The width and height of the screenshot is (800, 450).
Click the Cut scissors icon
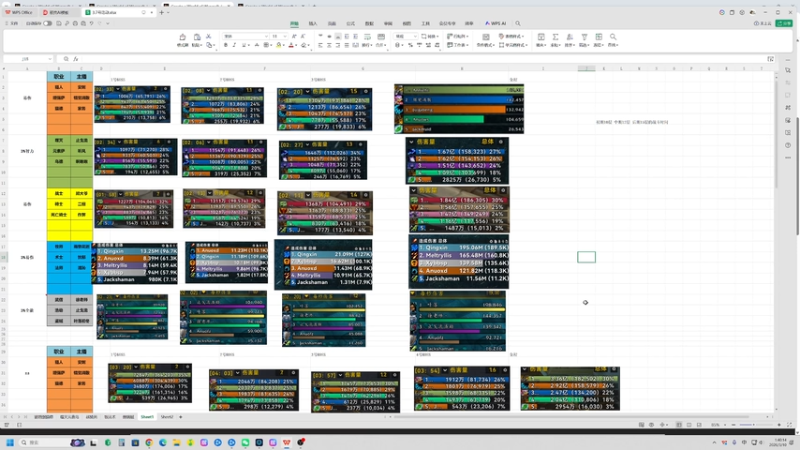coord(209,37)
